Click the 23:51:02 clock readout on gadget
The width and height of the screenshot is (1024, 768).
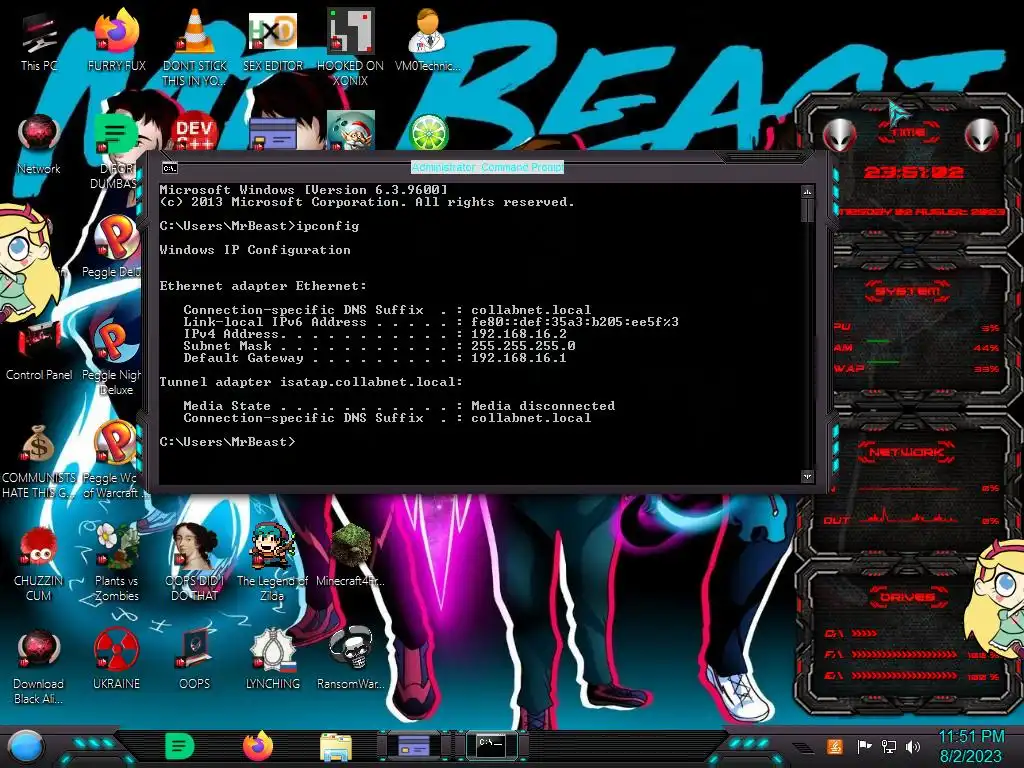pyautogui.click(x=913, y=172)
